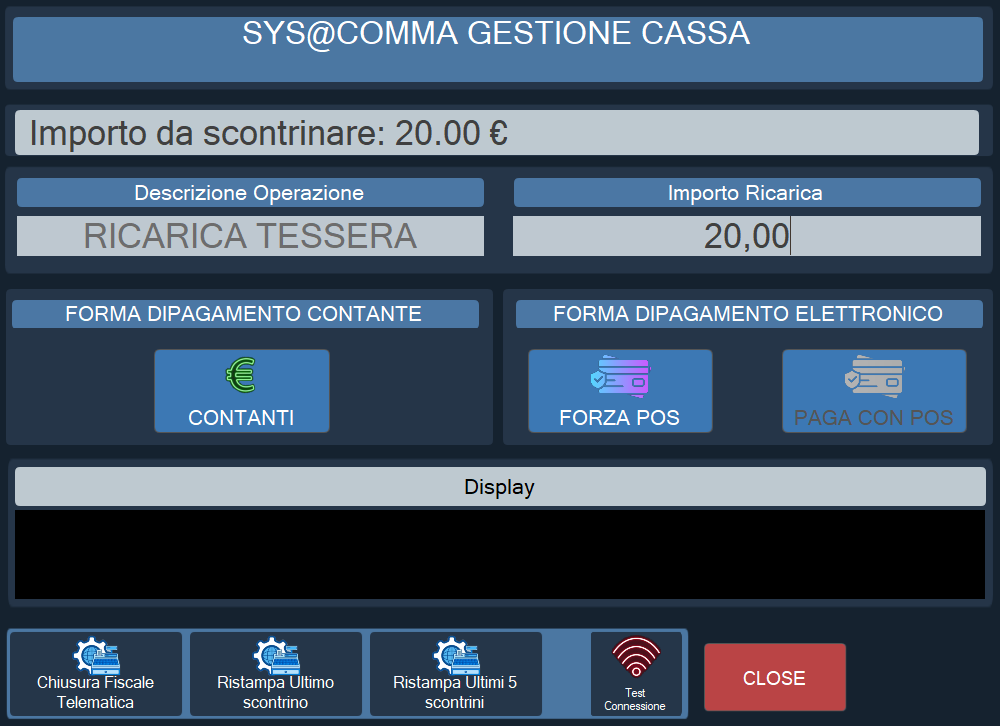Click the red wifi signal icon

click(x=636, y=656)
